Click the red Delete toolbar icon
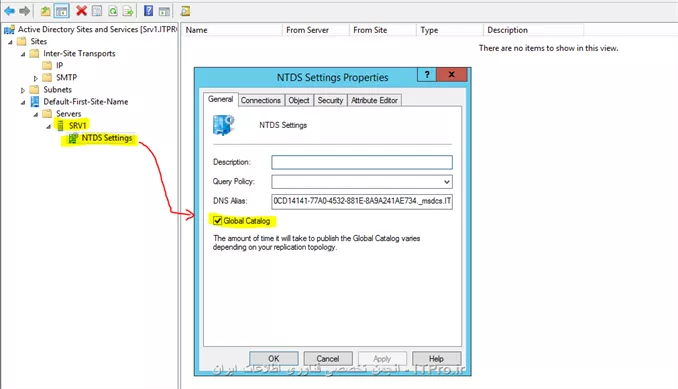 point(81,11)
